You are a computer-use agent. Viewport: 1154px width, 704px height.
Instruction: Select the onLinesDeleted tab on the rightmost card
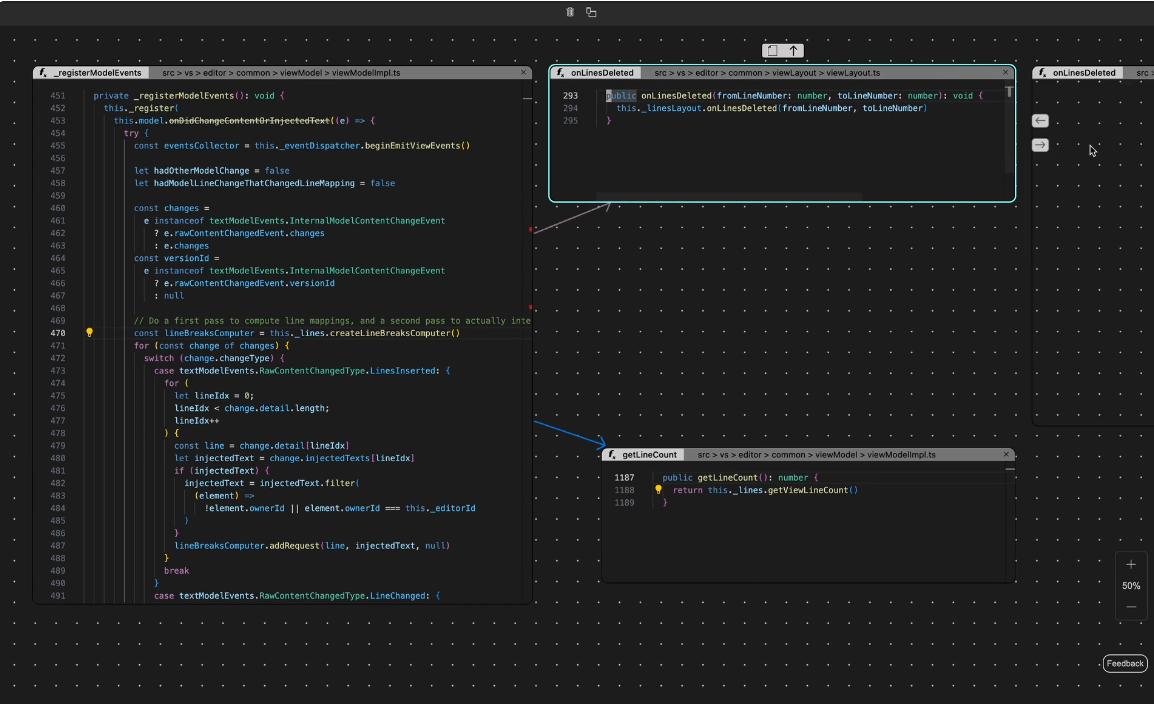(1078, 73)
